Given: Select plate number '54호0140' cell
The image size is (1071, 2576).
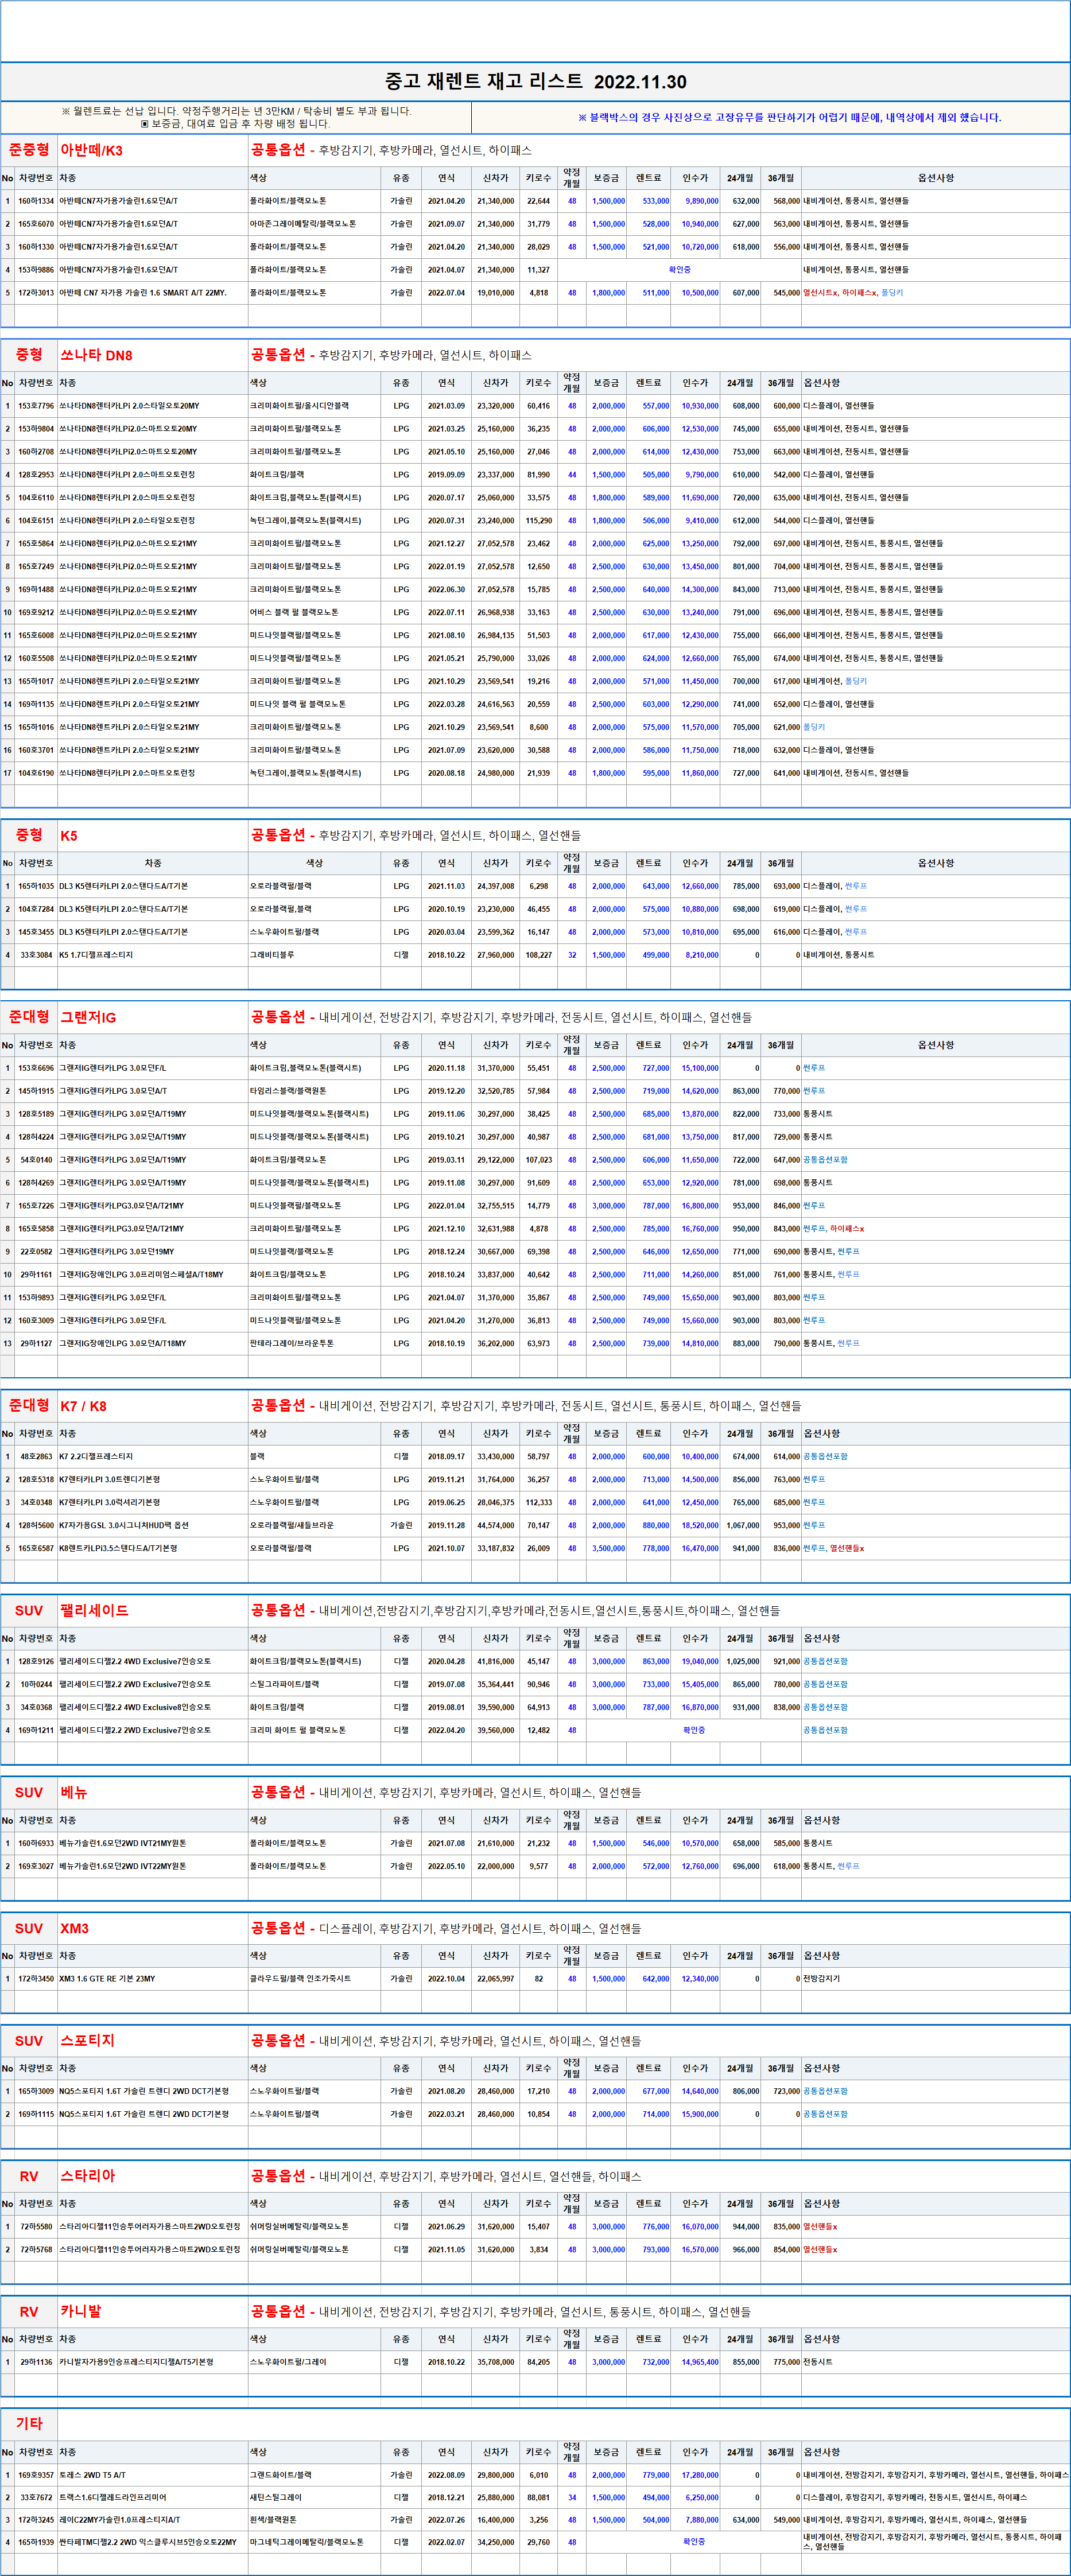Looking at the screenshot, I should coord(36,1160).
